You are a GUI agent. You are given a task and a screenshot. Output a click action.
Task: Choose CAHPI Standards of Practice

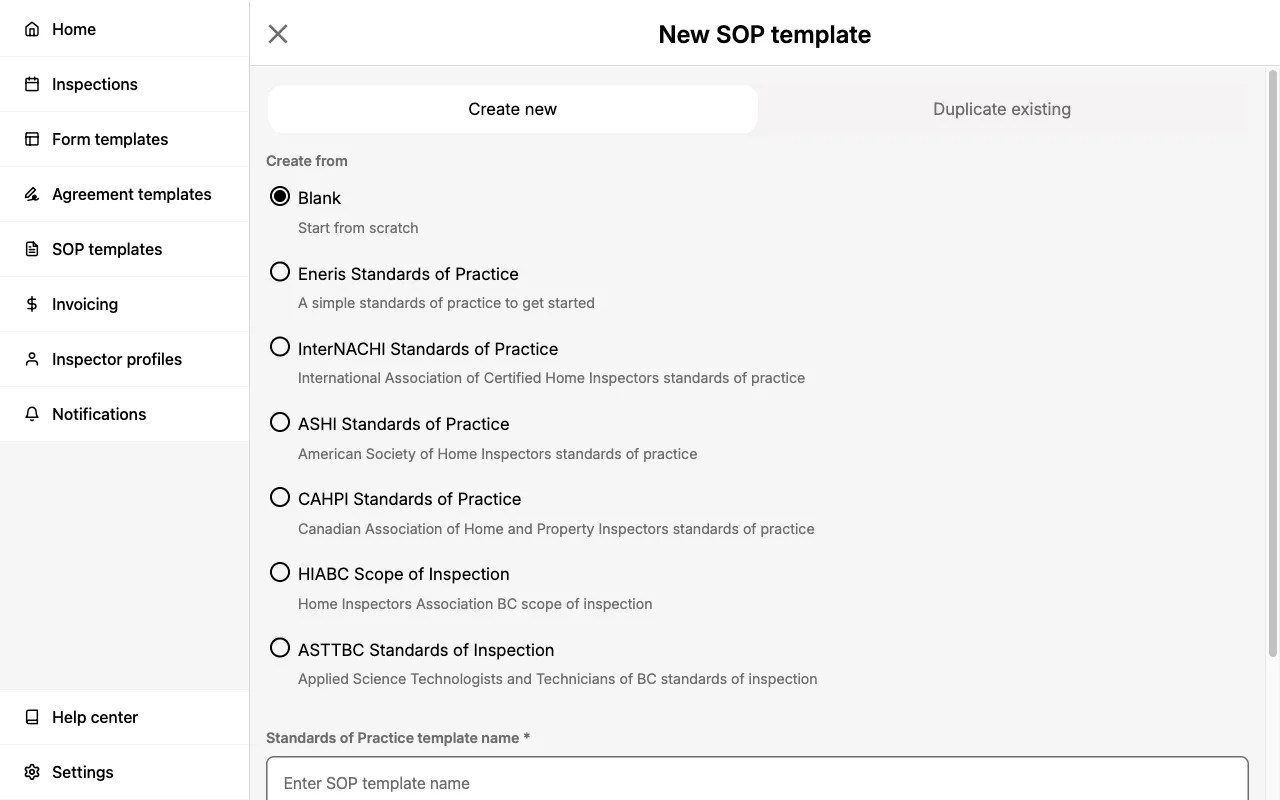tap(279, 496)
